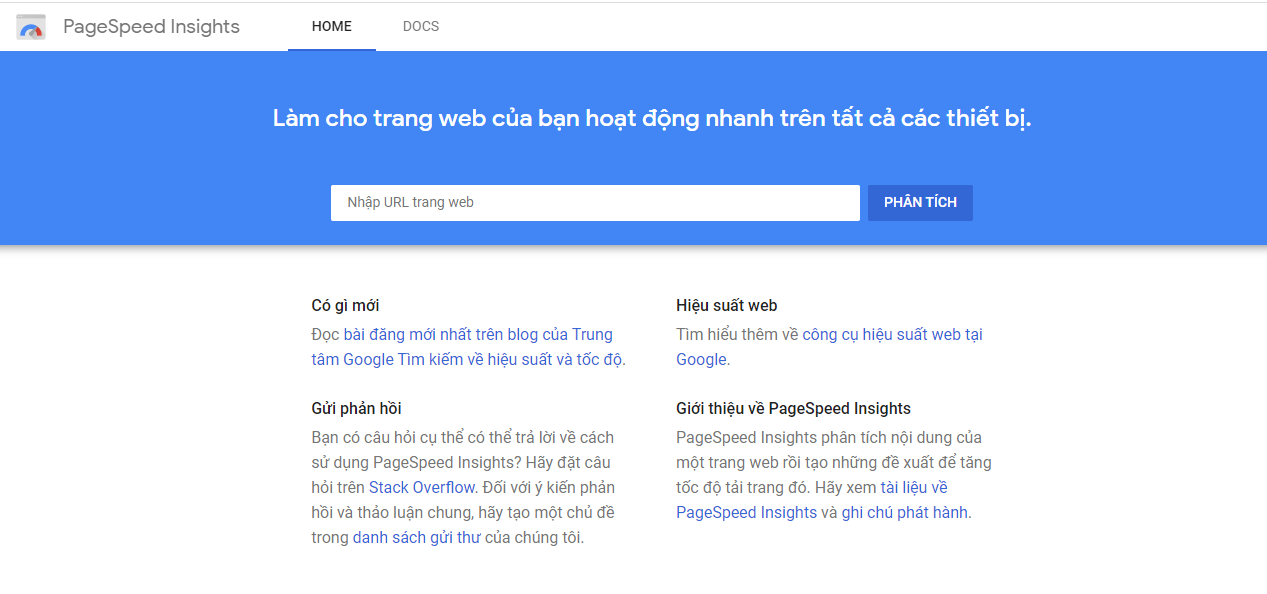
Task: Open the "bài đăng mới nhất trên blog" link
Action: pyautogui.click(x=469, y=347)
